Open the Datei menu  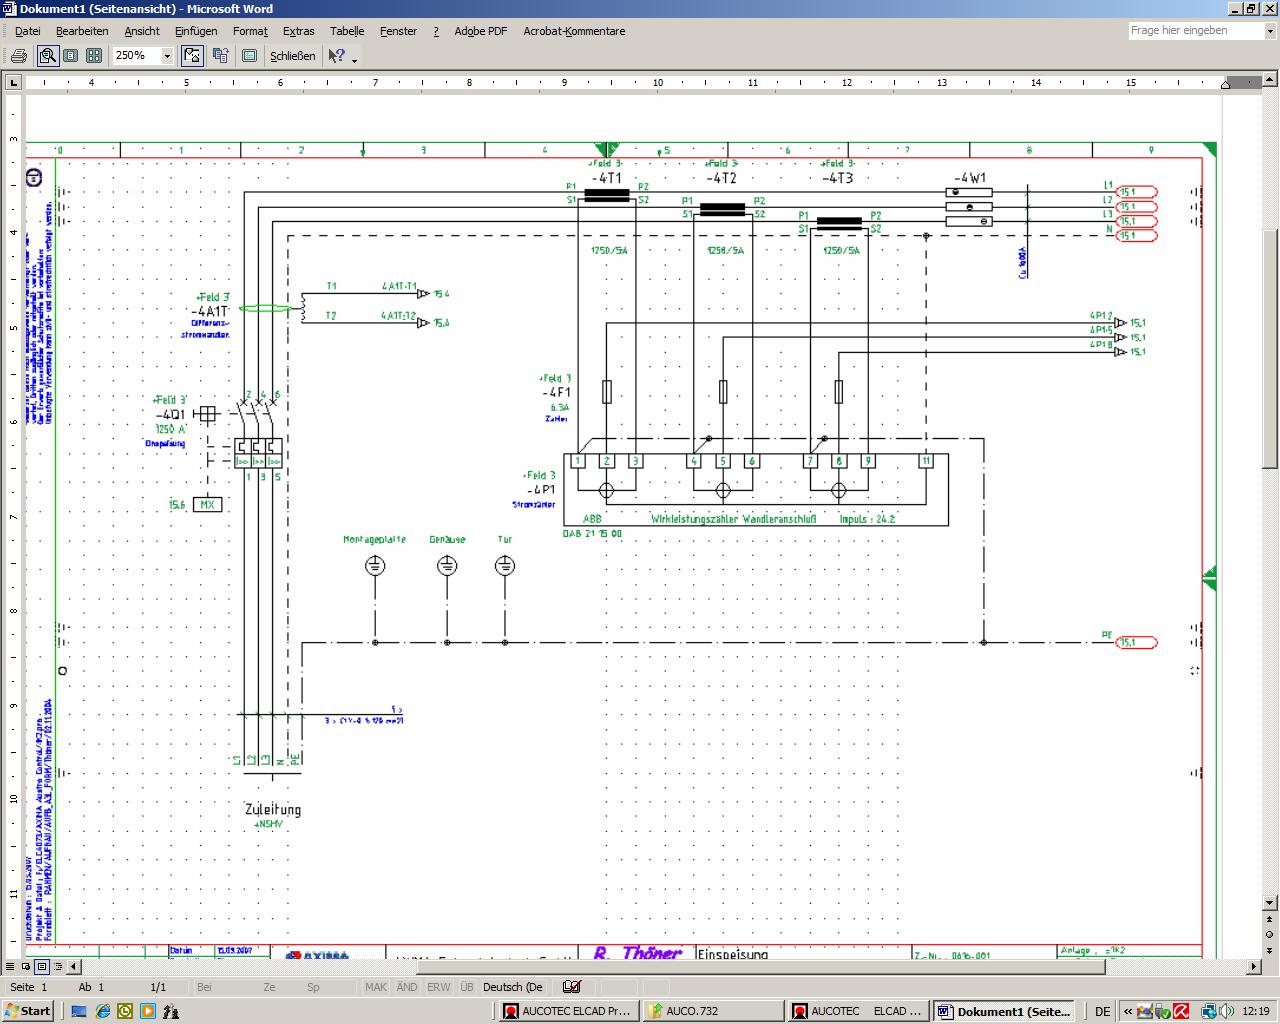[x=28, y=31]
